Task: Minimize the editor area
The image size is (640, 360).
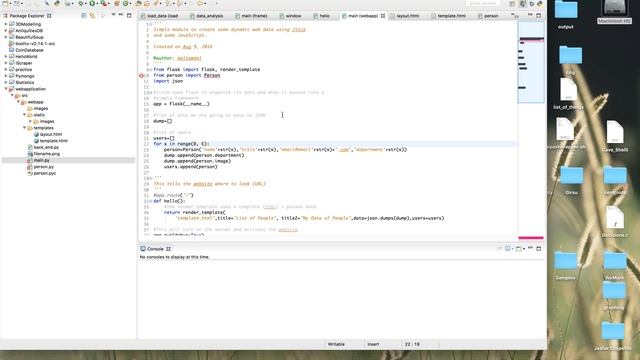Action: (x=530, y=14)
